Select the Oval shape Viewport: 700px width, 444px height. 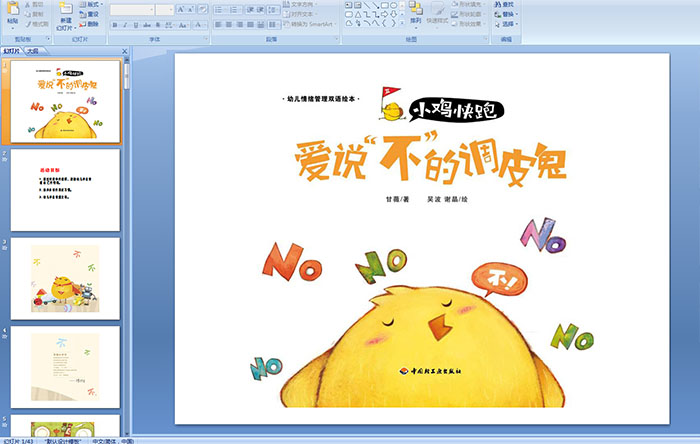393,5
